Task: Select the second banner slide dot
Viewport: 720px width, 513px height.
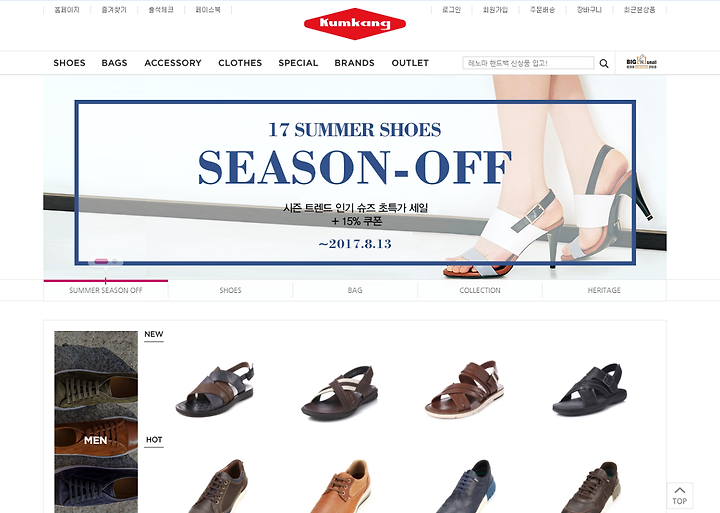Action: tap(115, 261)
